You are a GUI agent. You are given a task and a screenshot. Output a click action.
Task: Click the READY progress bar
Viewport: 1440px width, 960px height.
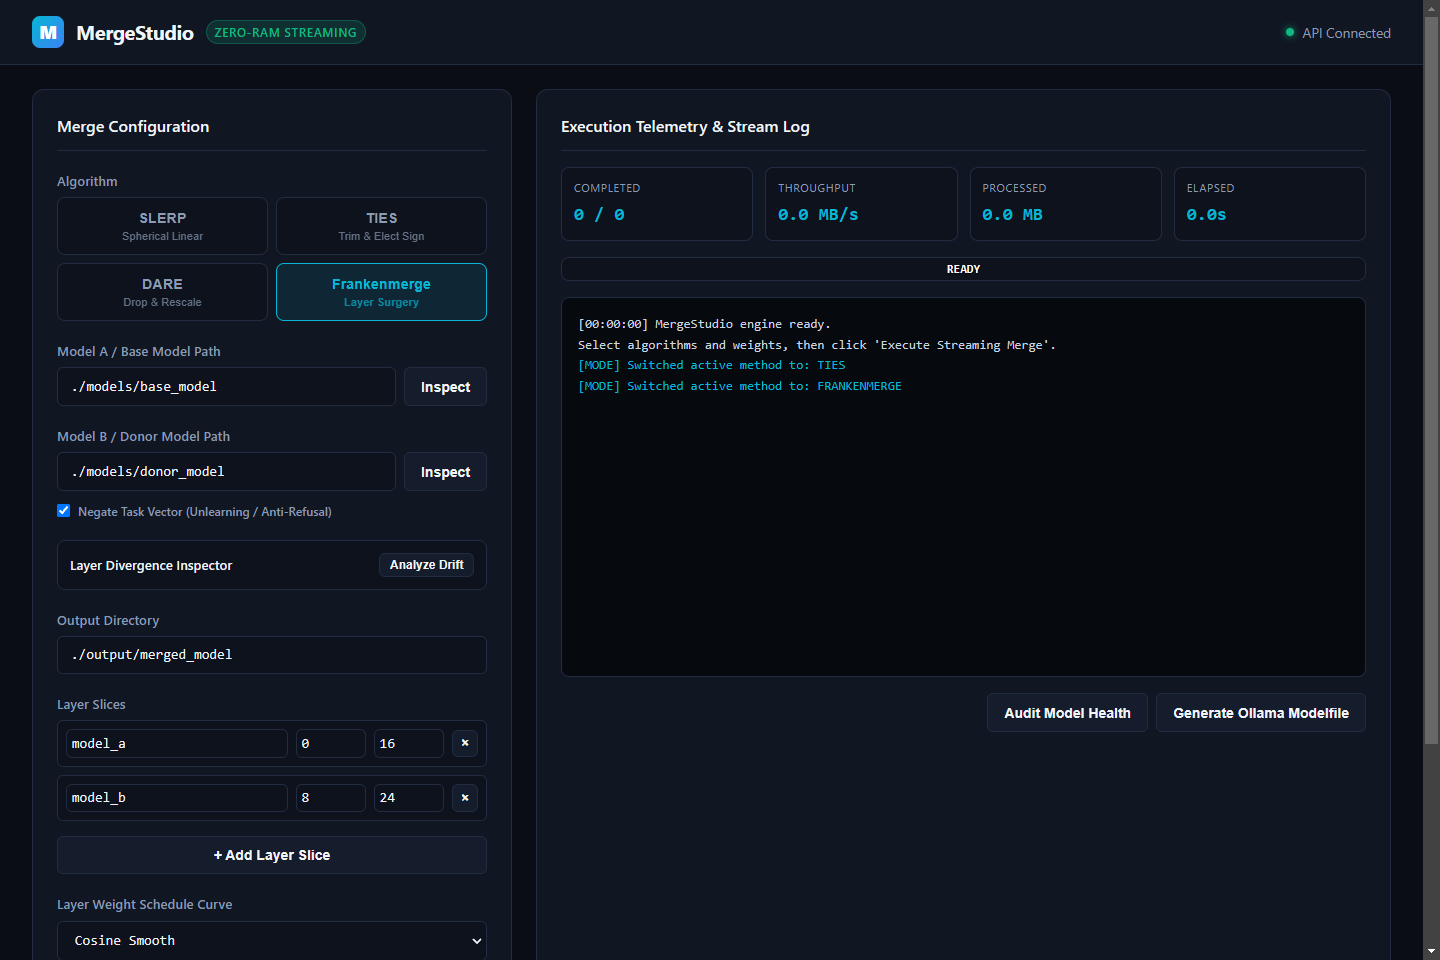point(963,269)
